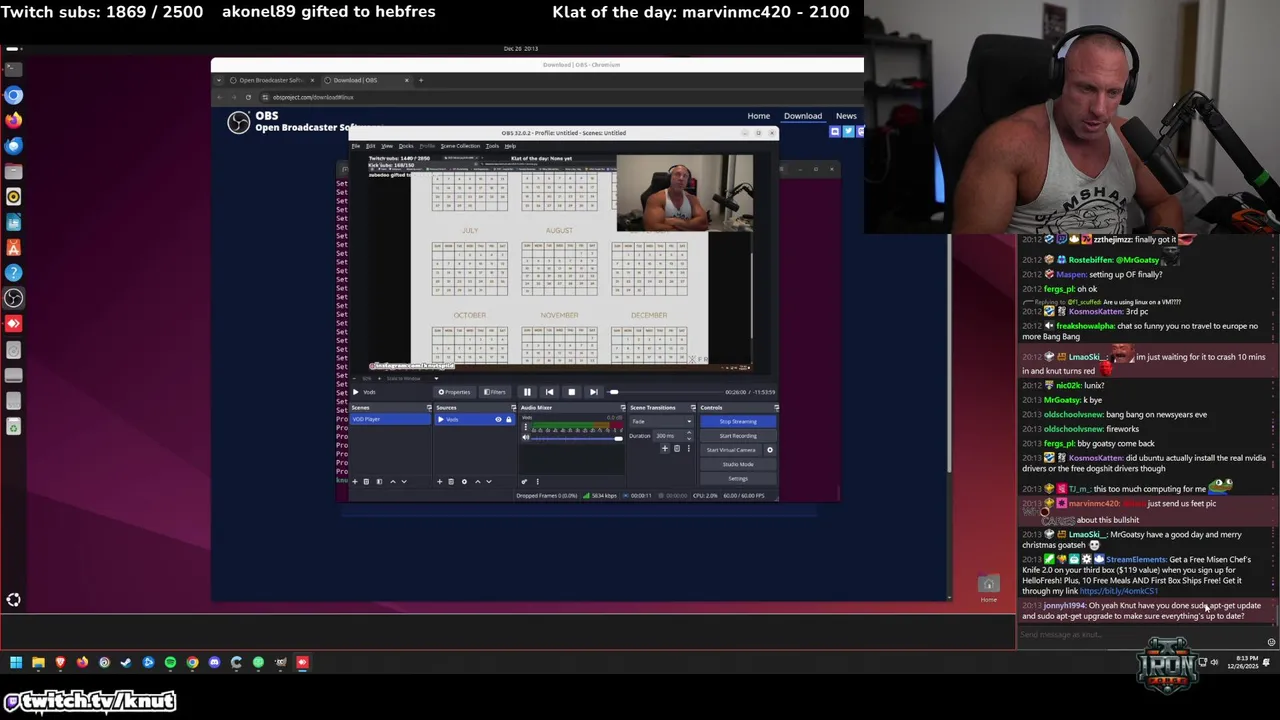Open the Vods mixer options three-dot menu
Screen dimensions: 1280x720
pyautogui.click(x=526, y=426)
